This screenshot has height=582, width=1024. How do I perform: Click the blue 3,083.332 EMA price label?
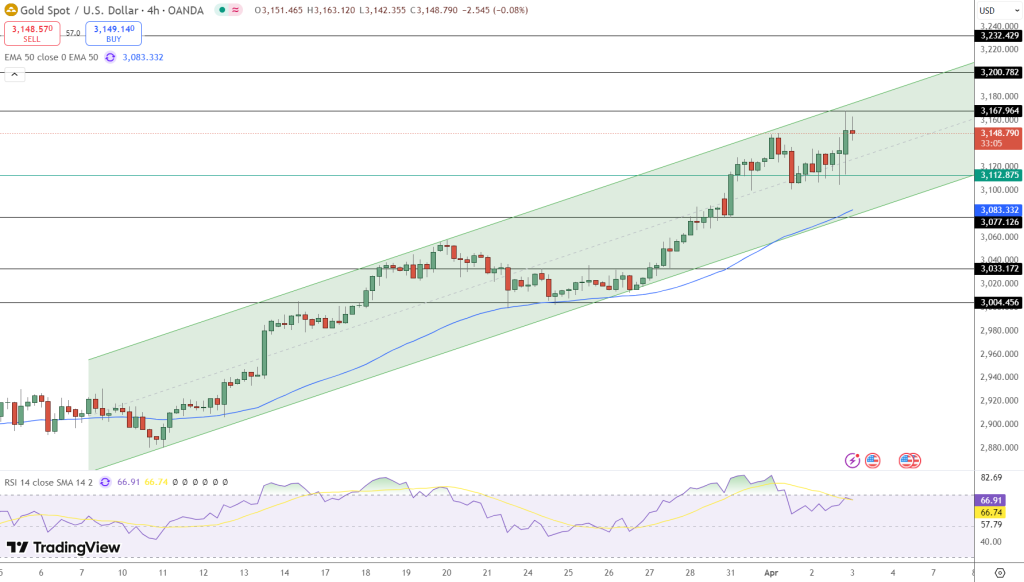point(999,210)
